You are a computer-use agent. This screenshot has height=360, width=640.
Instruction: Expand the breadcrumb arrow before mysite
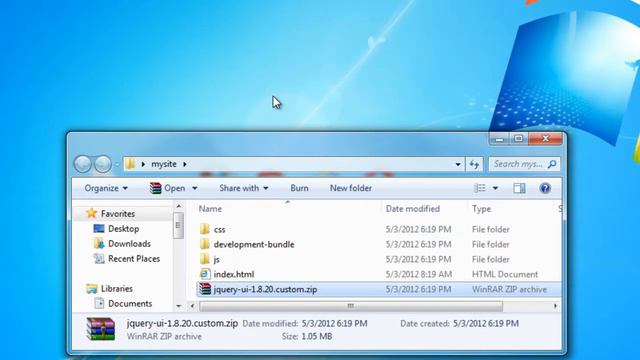point(143,164)
